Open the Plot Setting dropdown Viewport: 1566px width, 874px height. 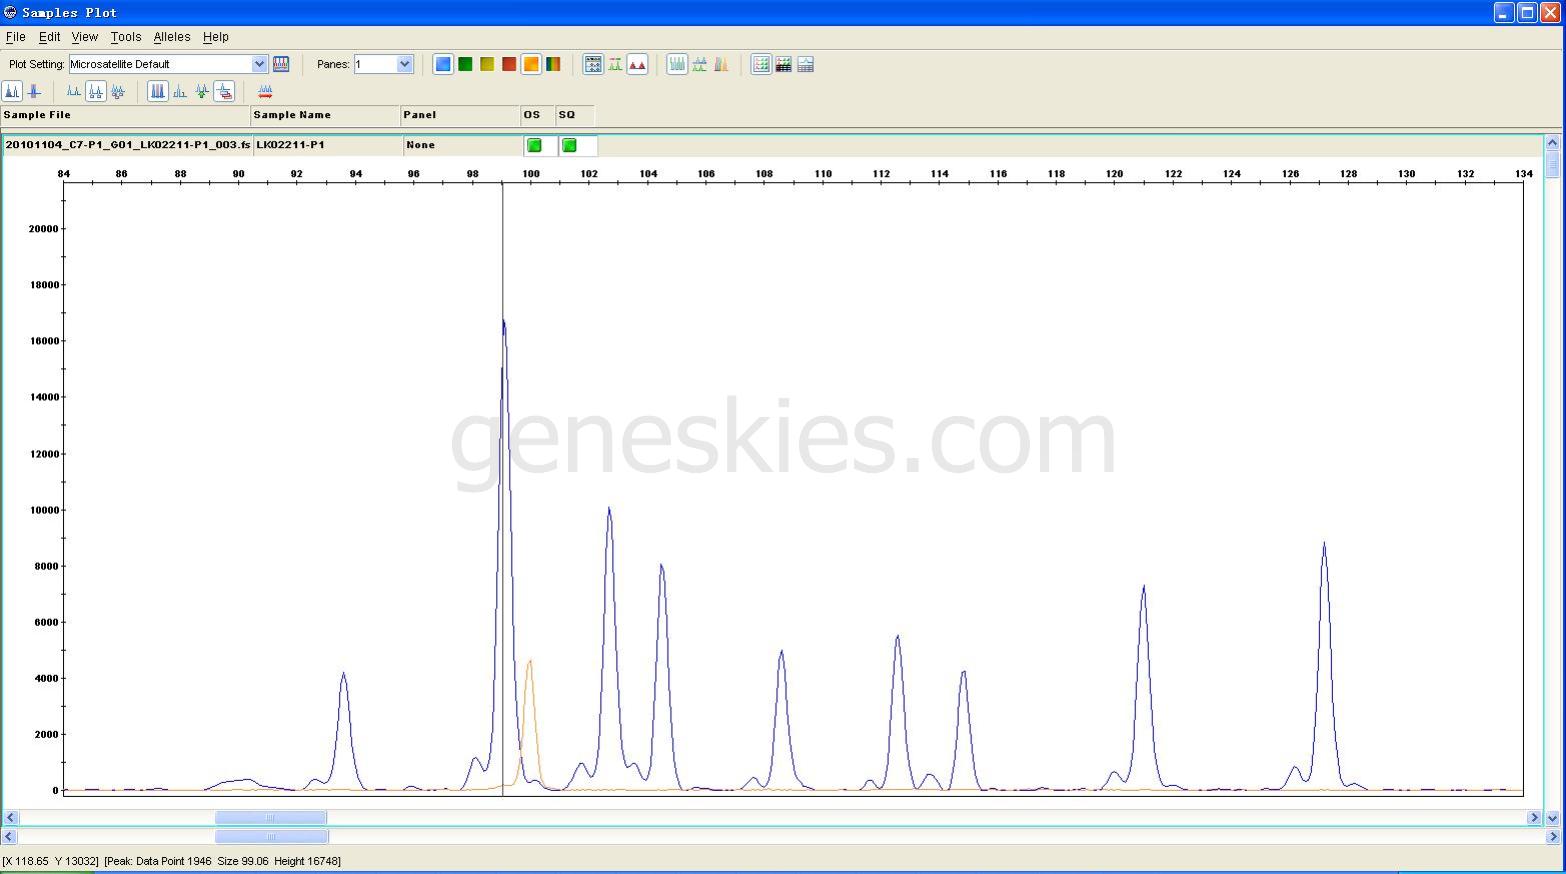[x=259, y=64]
